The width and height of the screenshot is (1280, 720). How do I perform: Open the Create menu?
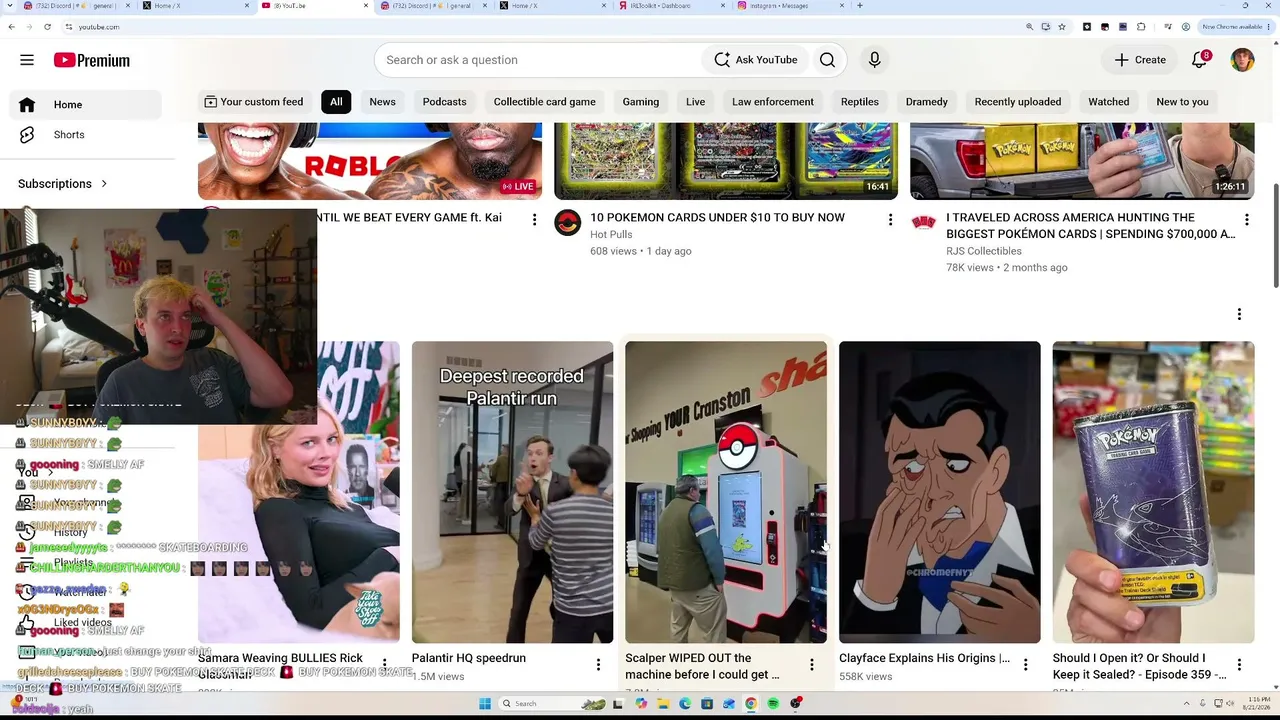[x=1140, y=60]
